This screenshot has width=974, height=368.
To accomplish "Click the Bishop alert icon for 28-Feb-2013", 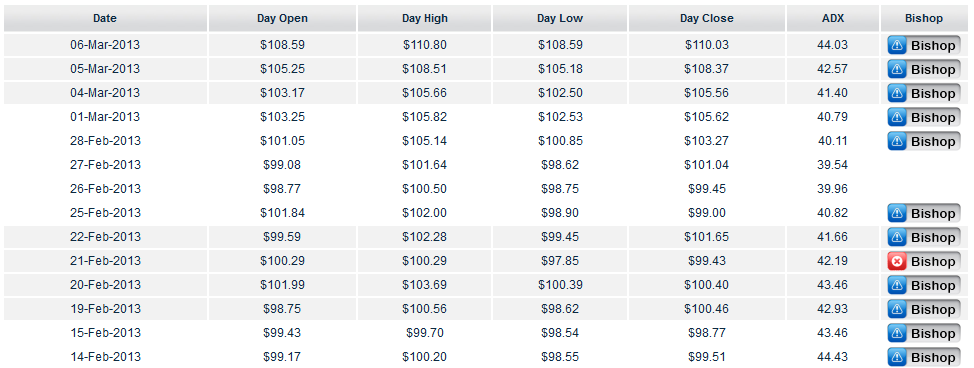I will click(x=897, y=142).
